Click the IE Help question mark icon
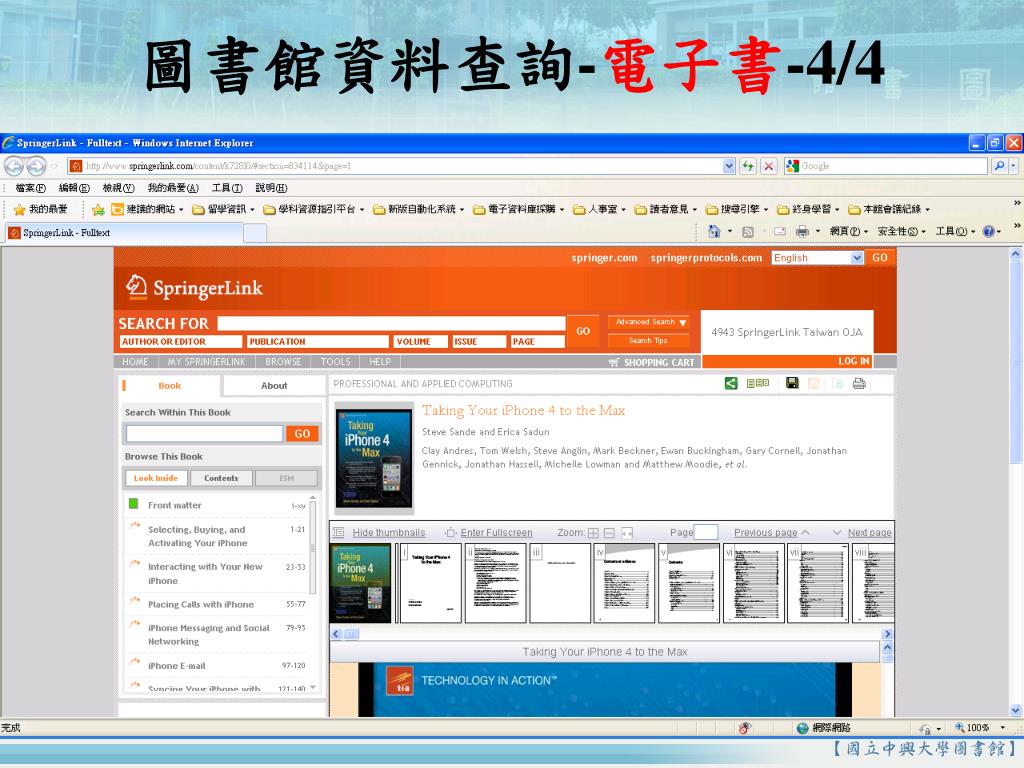 point(989,231)
